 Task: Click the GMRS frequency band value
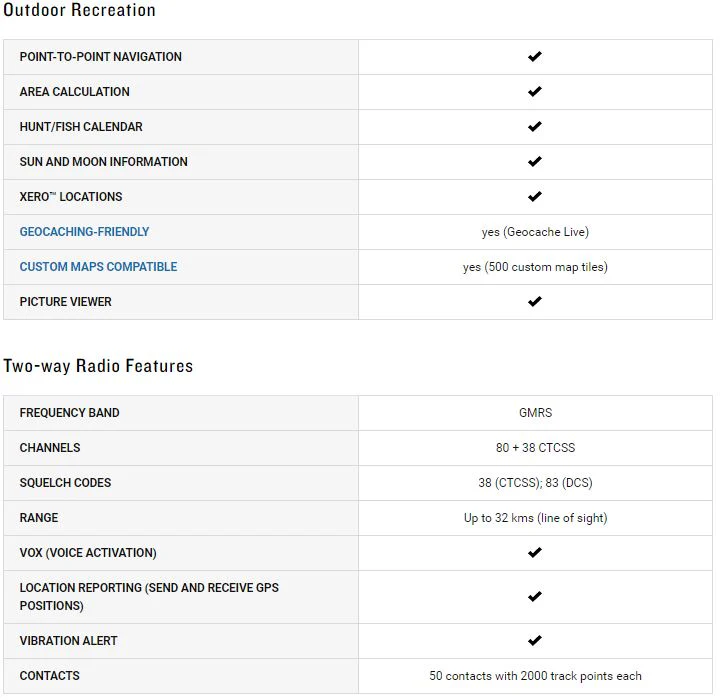click(x=535, y=412)
